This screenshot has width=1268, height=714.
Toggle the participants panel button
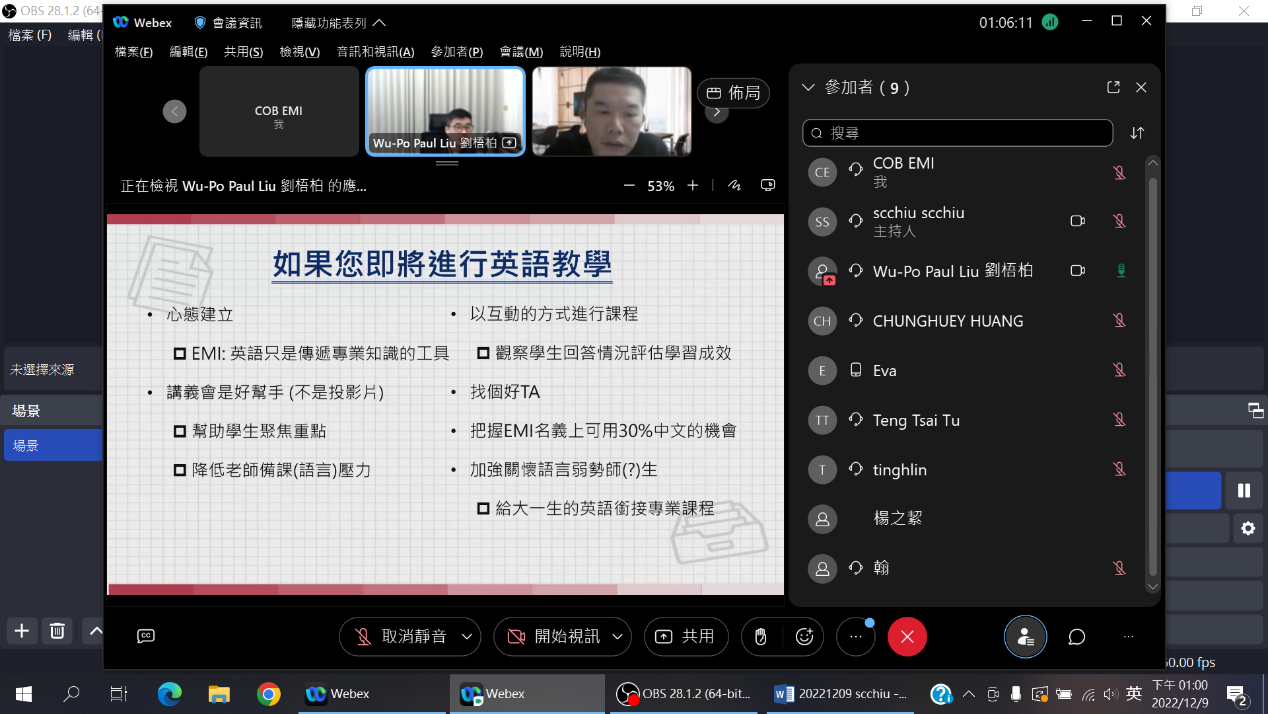(1025, 637)
